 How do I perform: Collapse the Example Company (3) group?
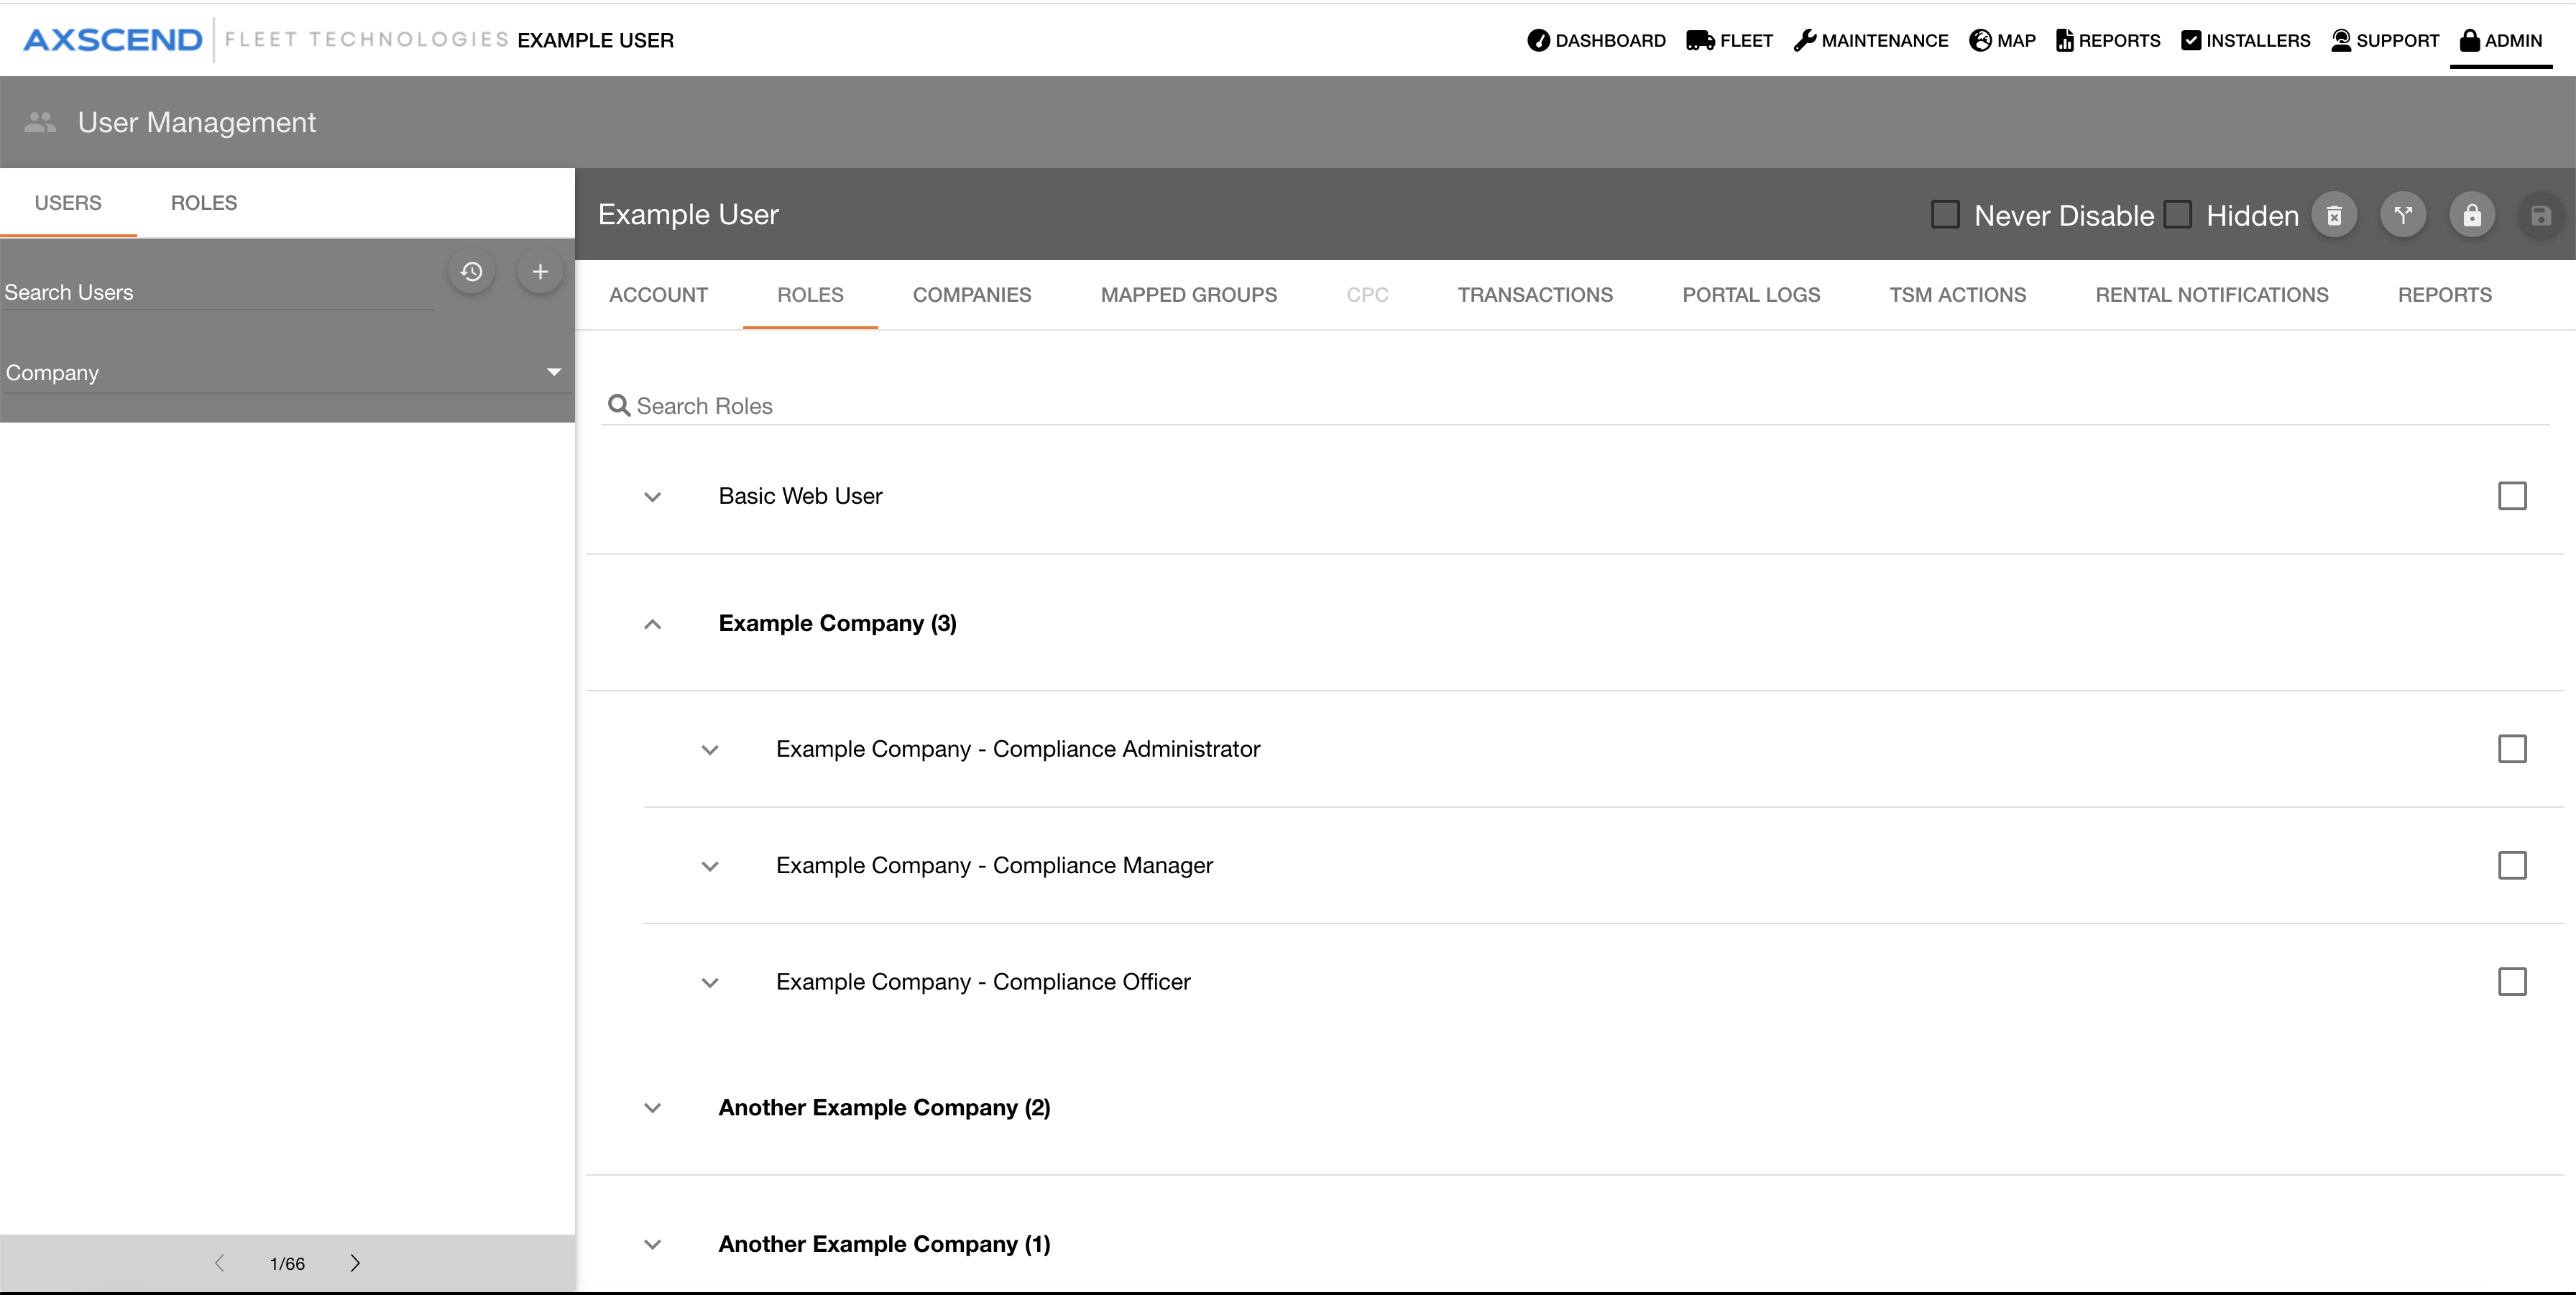653,624
